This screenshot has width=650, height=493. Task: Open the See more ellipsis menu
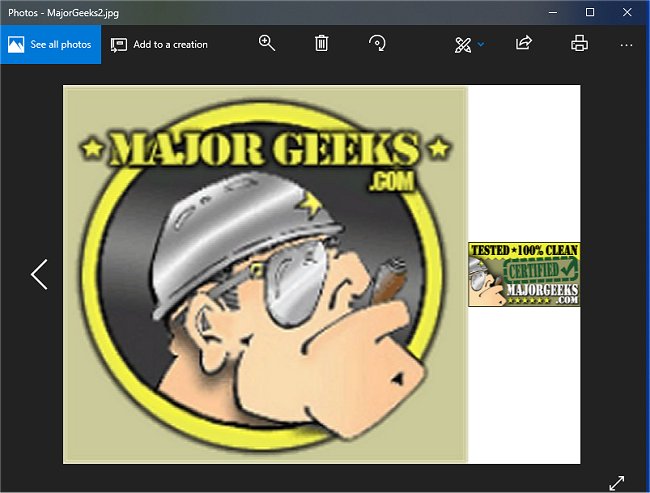pyautogui.click(x=626, y=45)
